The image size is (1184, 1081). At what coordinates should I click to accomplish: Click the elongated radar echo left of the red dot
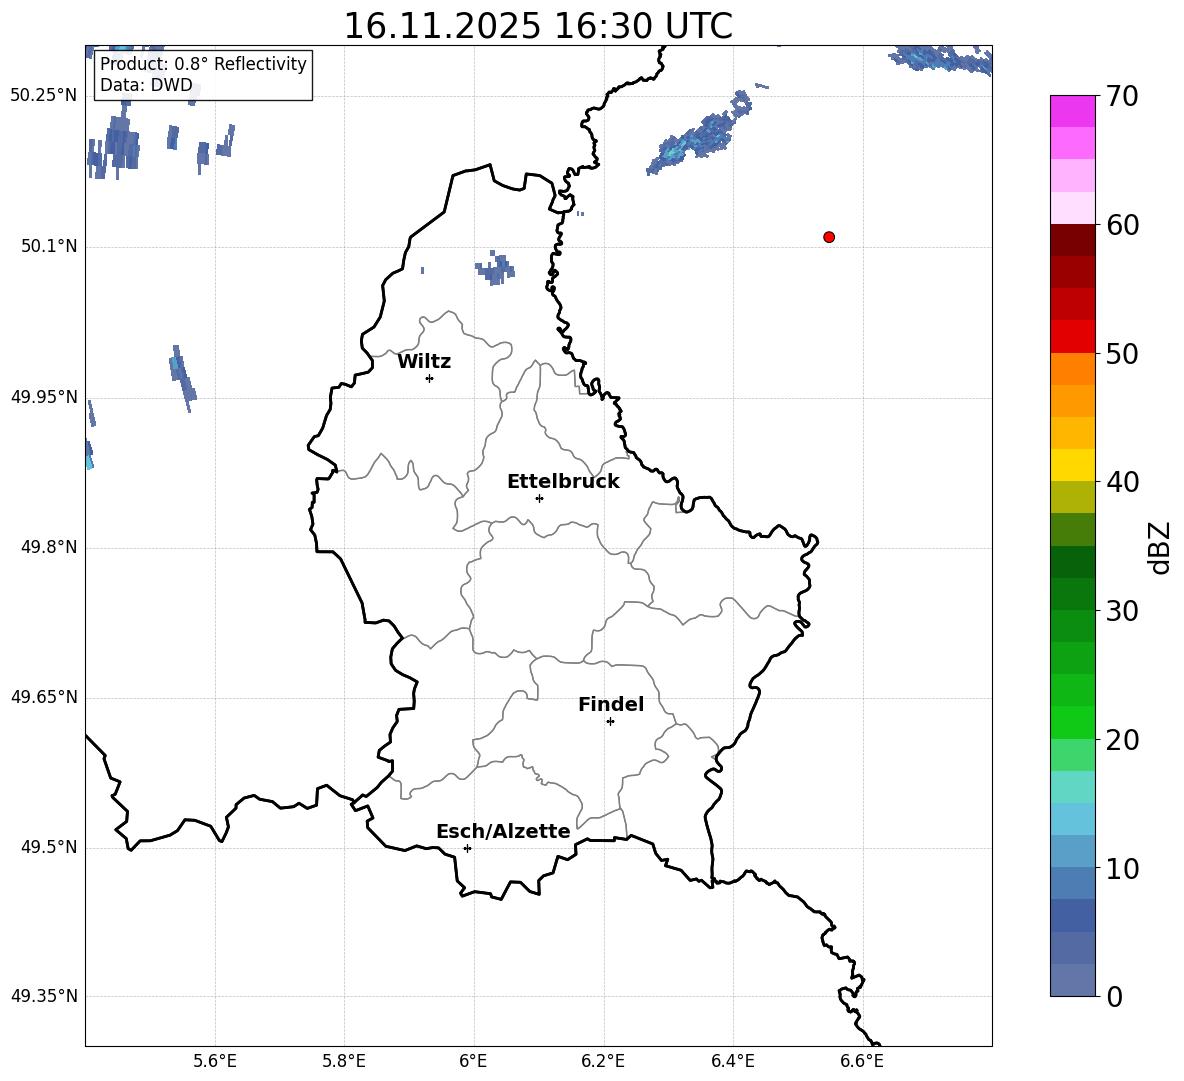(x=700, y=133)
